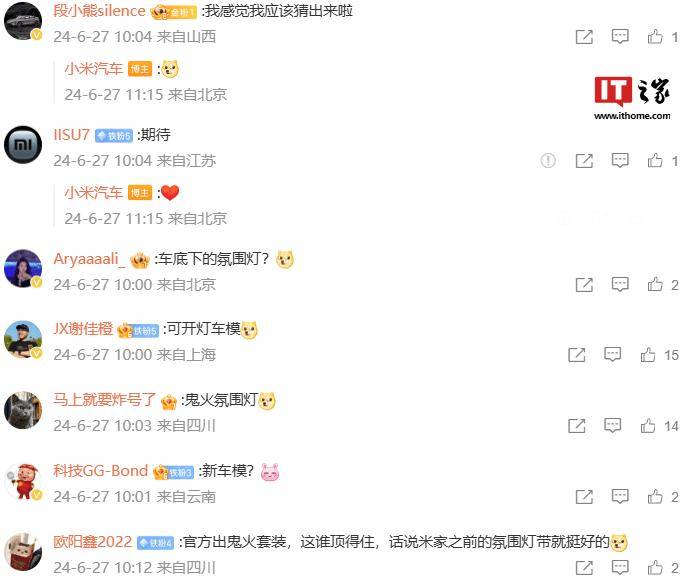Repost the 鬼火氛围灯 comment from 四川
Viewport: 685px width, 583px height.
(577, 426)
